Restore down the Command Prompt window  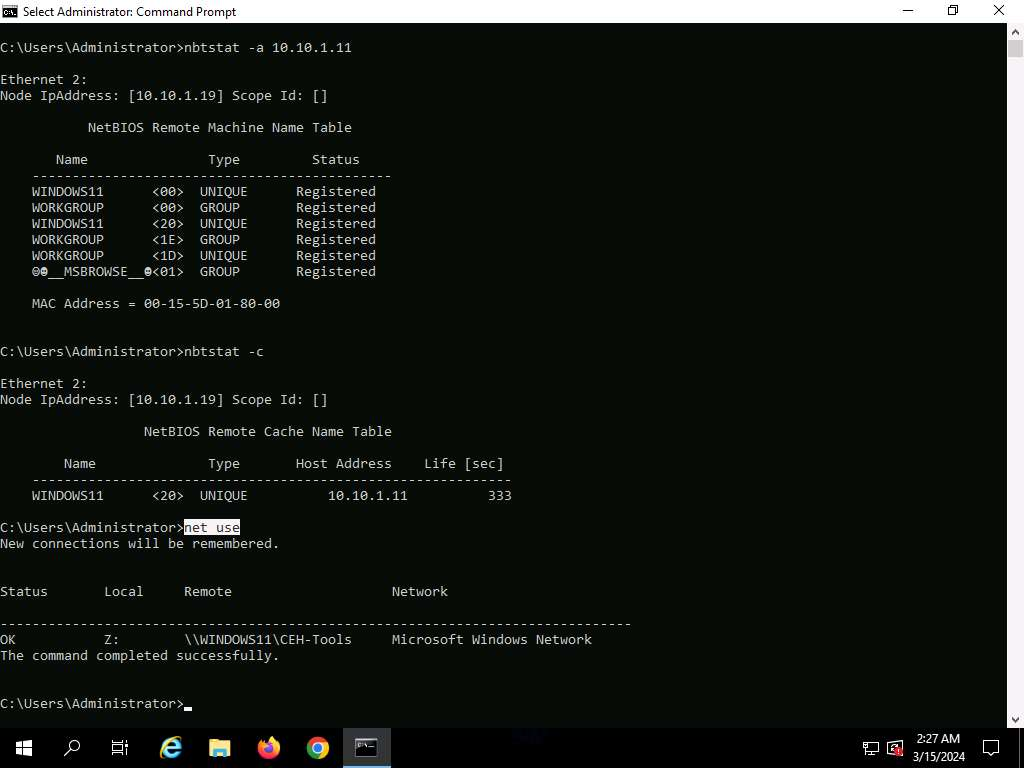point(953,11)
